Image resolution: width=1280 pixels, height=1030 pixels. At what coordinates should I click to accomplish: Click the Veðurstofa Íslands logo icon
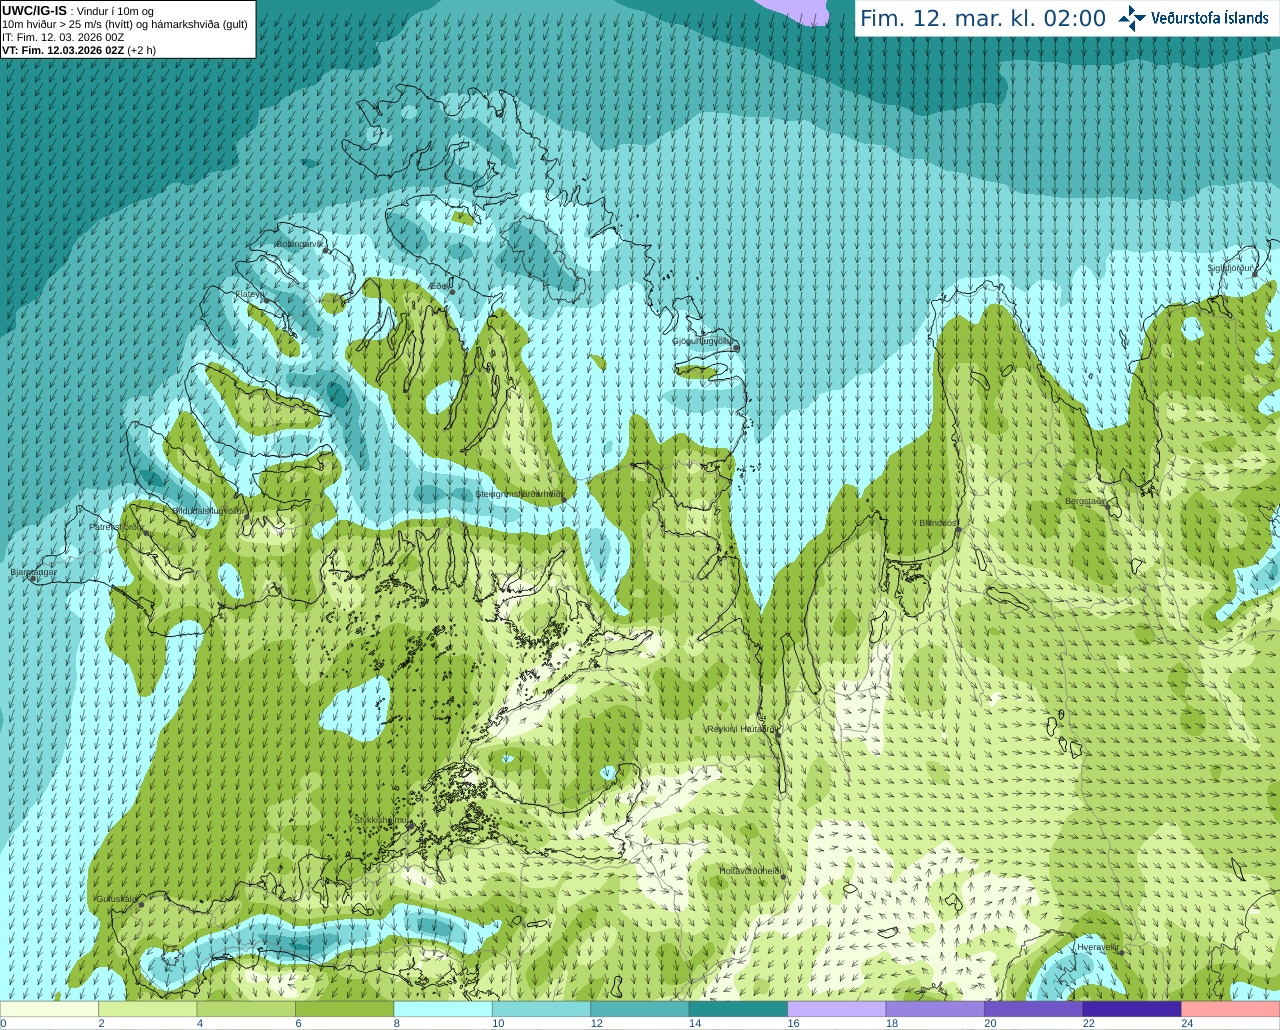[1132, 18]
